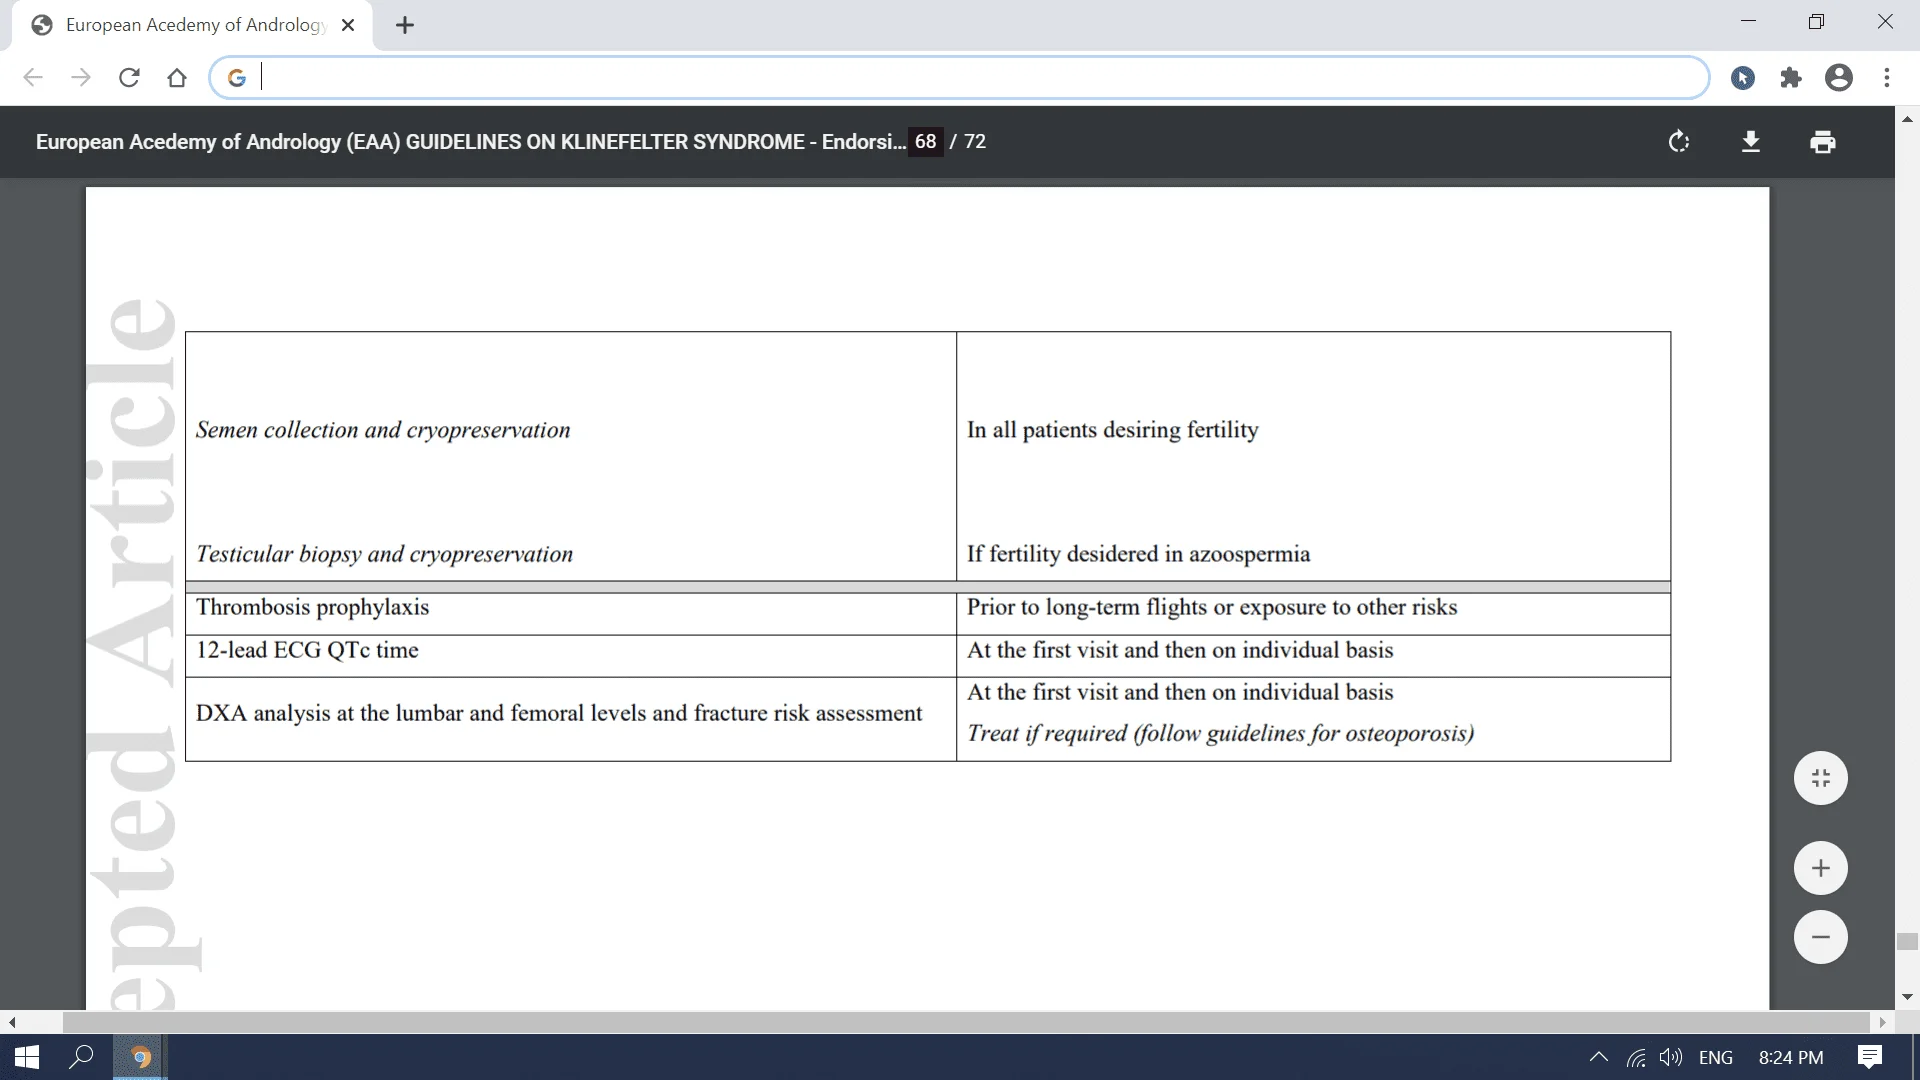Image resolution: width=1920 pixels, height=1080 pixels.
Task: Open Windows taskbar search
Action: click(x=81, y=1057)
